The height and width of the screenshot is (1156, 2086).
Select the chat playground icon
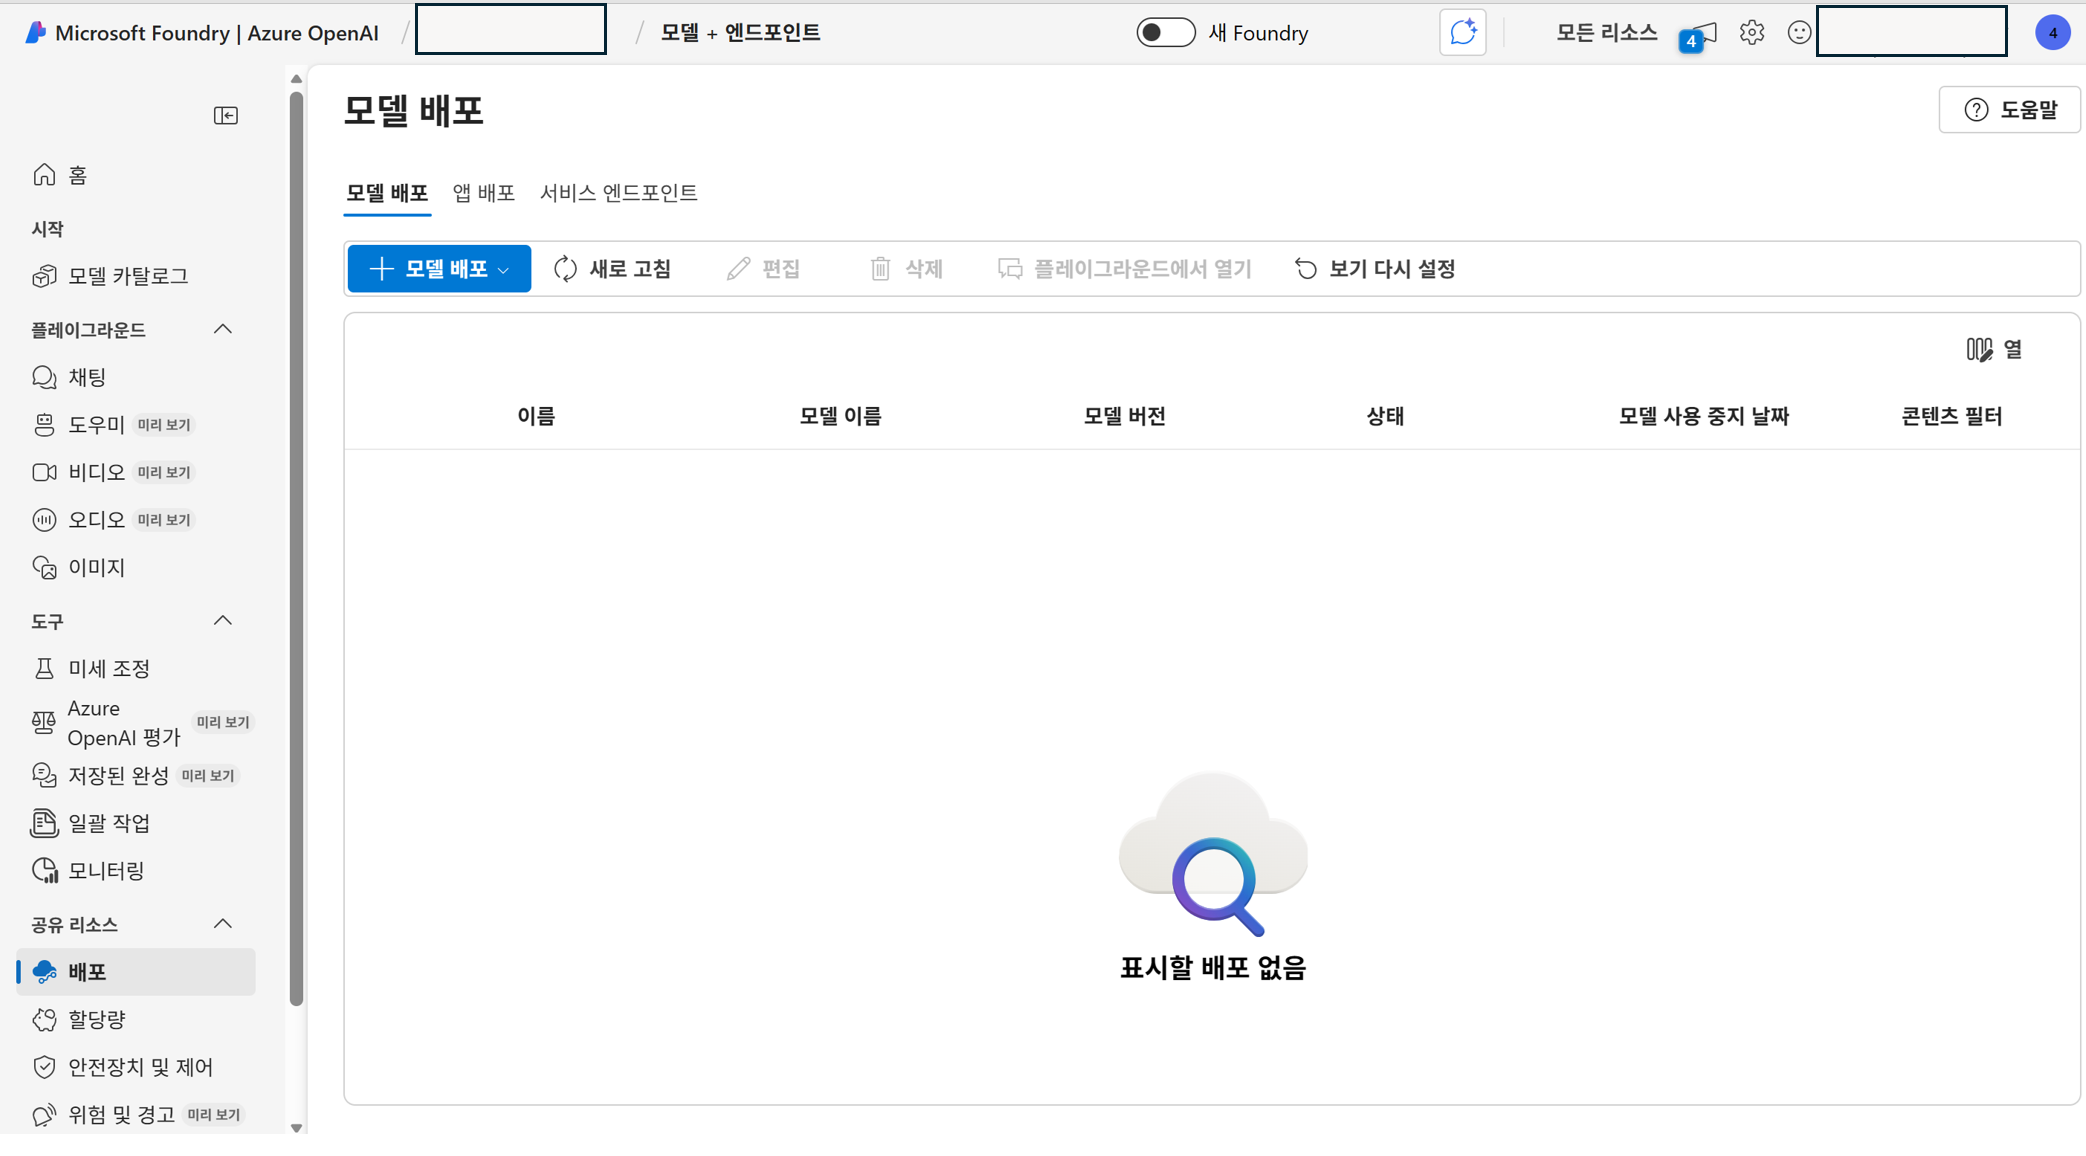pos(44,377)
